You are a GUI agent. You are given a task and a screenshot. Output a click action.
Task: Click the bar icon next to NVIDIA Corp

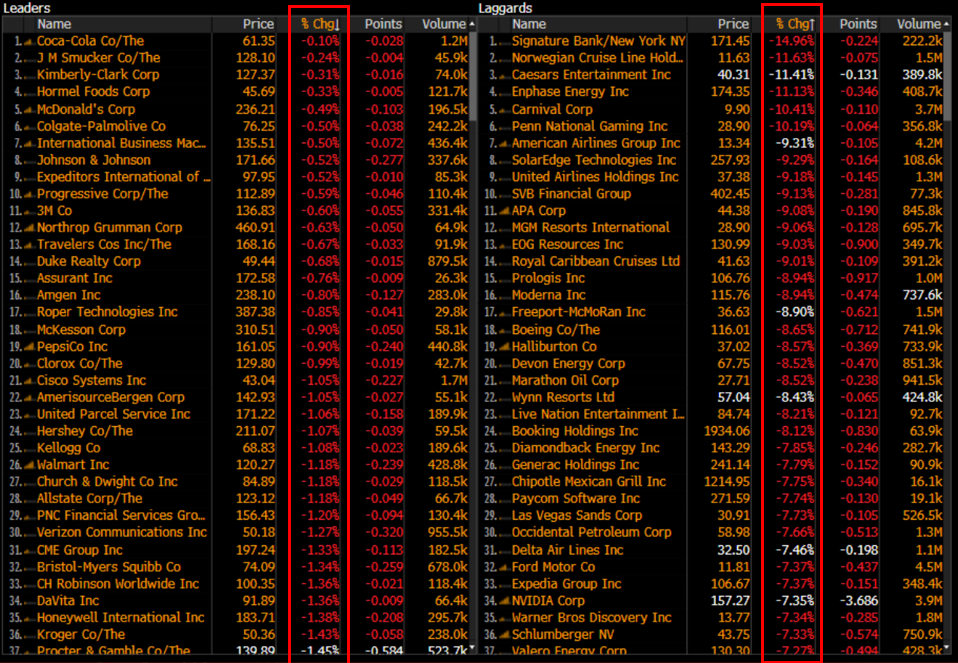(505, 601)
